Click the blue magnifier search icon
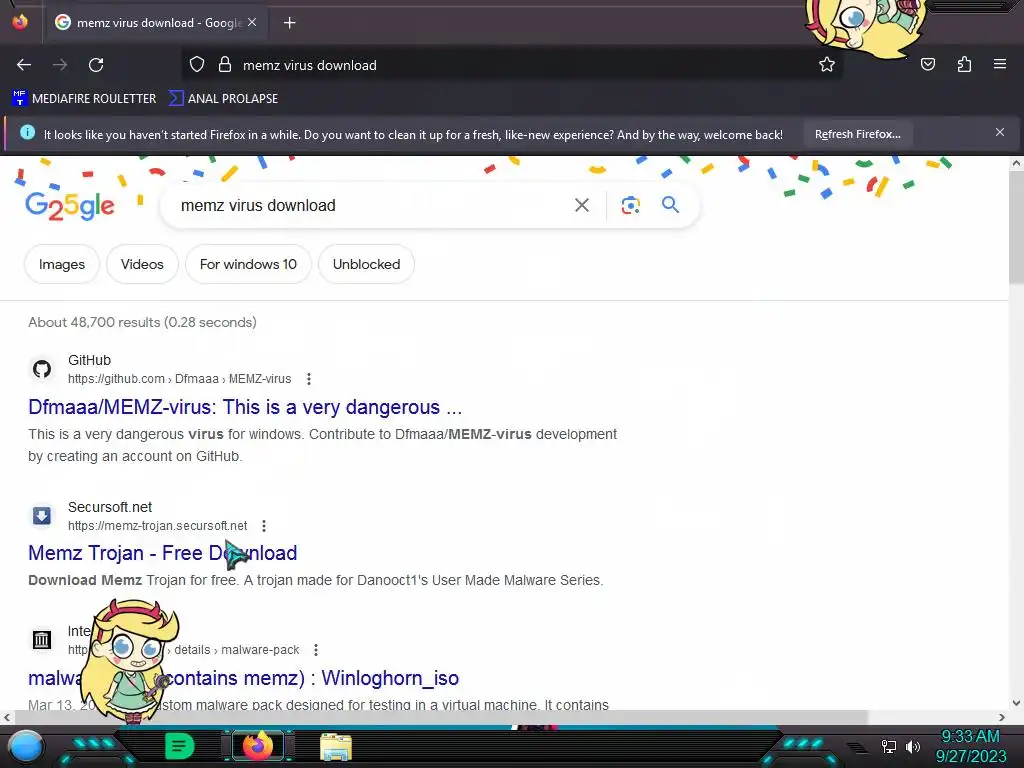The image size is (1024, 768). coord(670,205)
